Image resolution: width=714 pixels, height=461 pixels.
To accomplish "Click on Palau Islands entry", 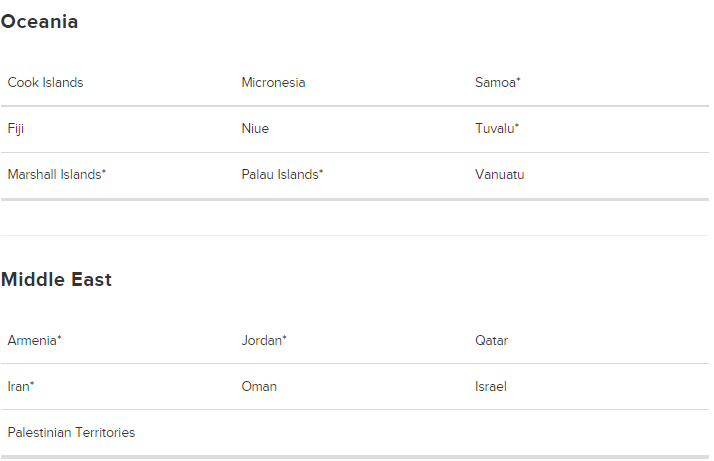I will (x=280, y=174).
